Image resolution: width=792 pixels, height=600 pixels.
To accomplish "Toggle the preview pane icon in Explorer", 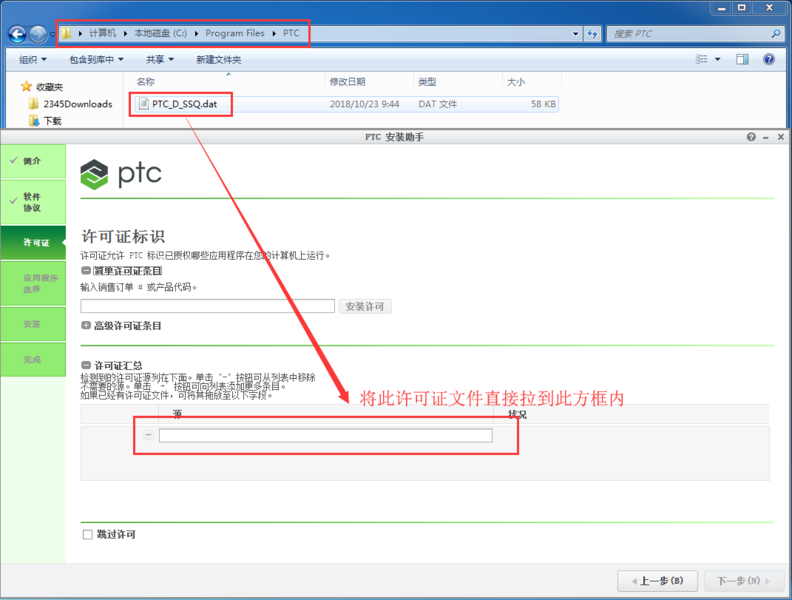I will tap(742, 60).
